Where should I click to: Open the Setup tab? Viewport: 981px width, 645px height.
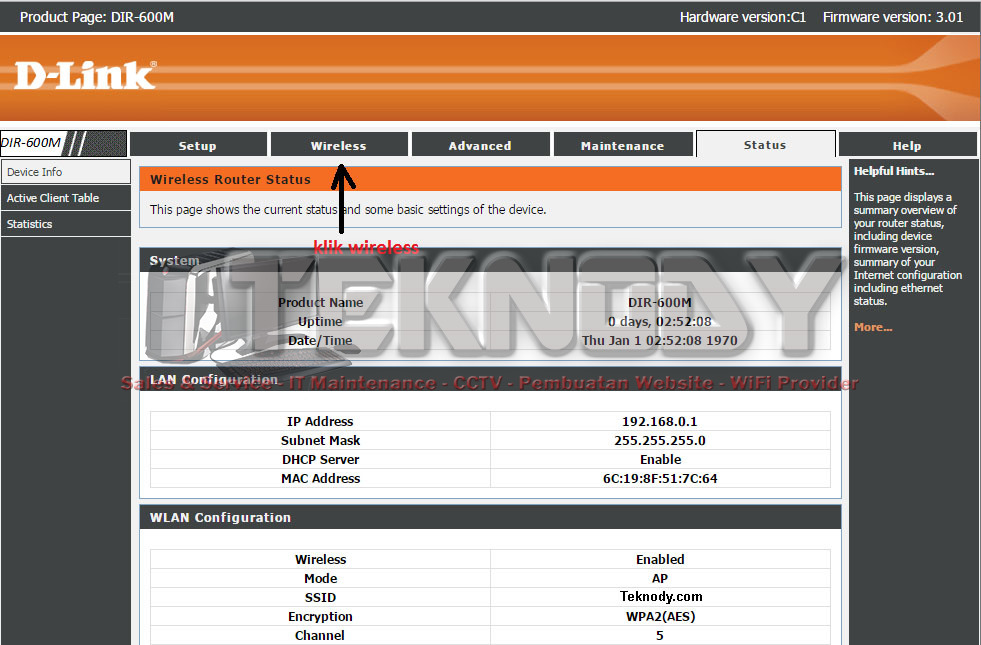click(198, 145)
